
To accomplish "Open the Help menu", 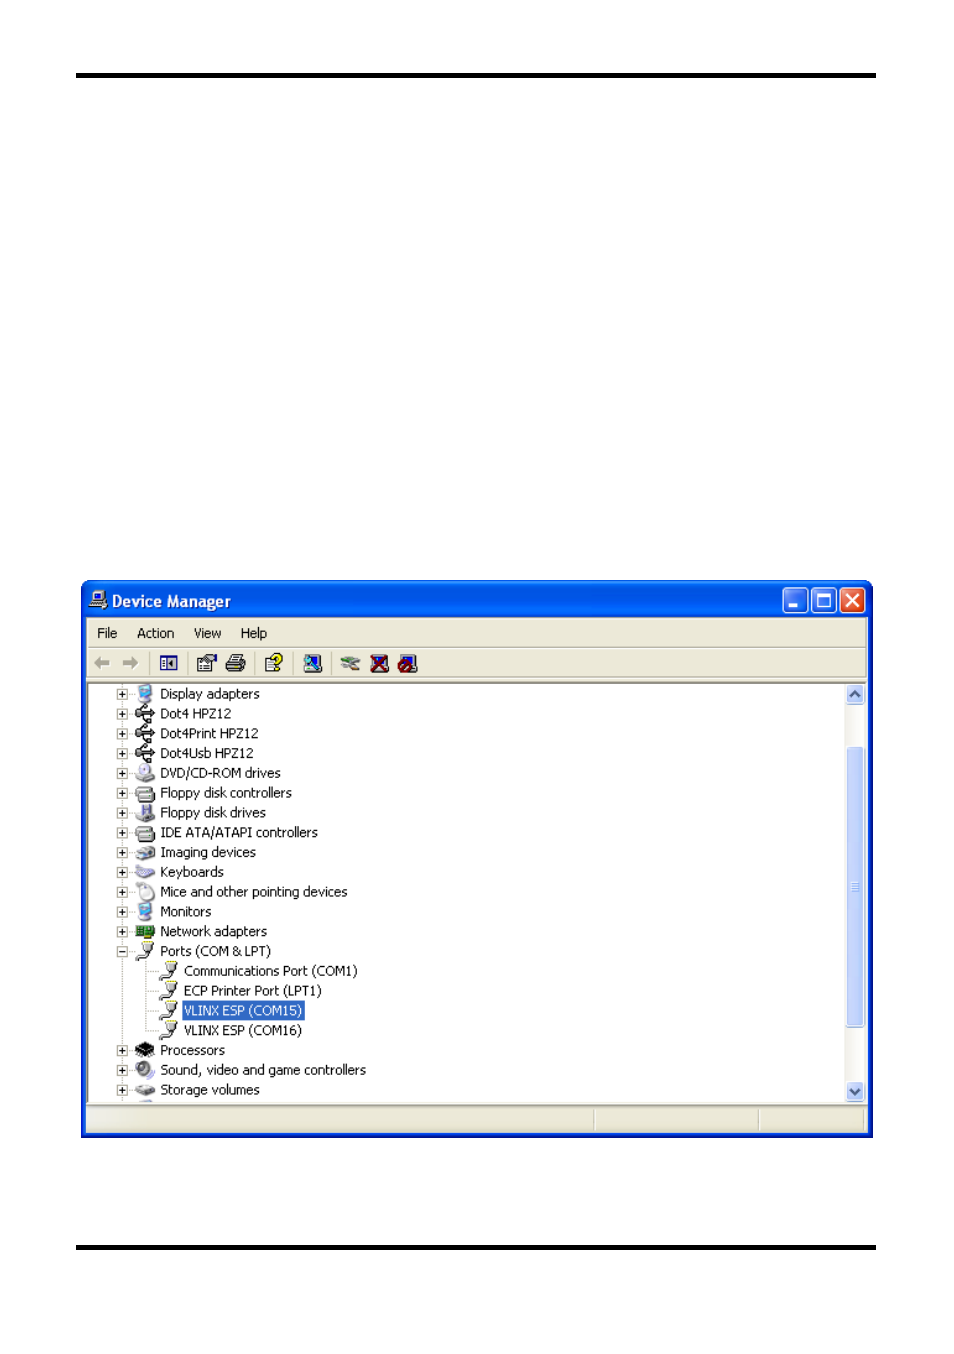I will 253,633.
